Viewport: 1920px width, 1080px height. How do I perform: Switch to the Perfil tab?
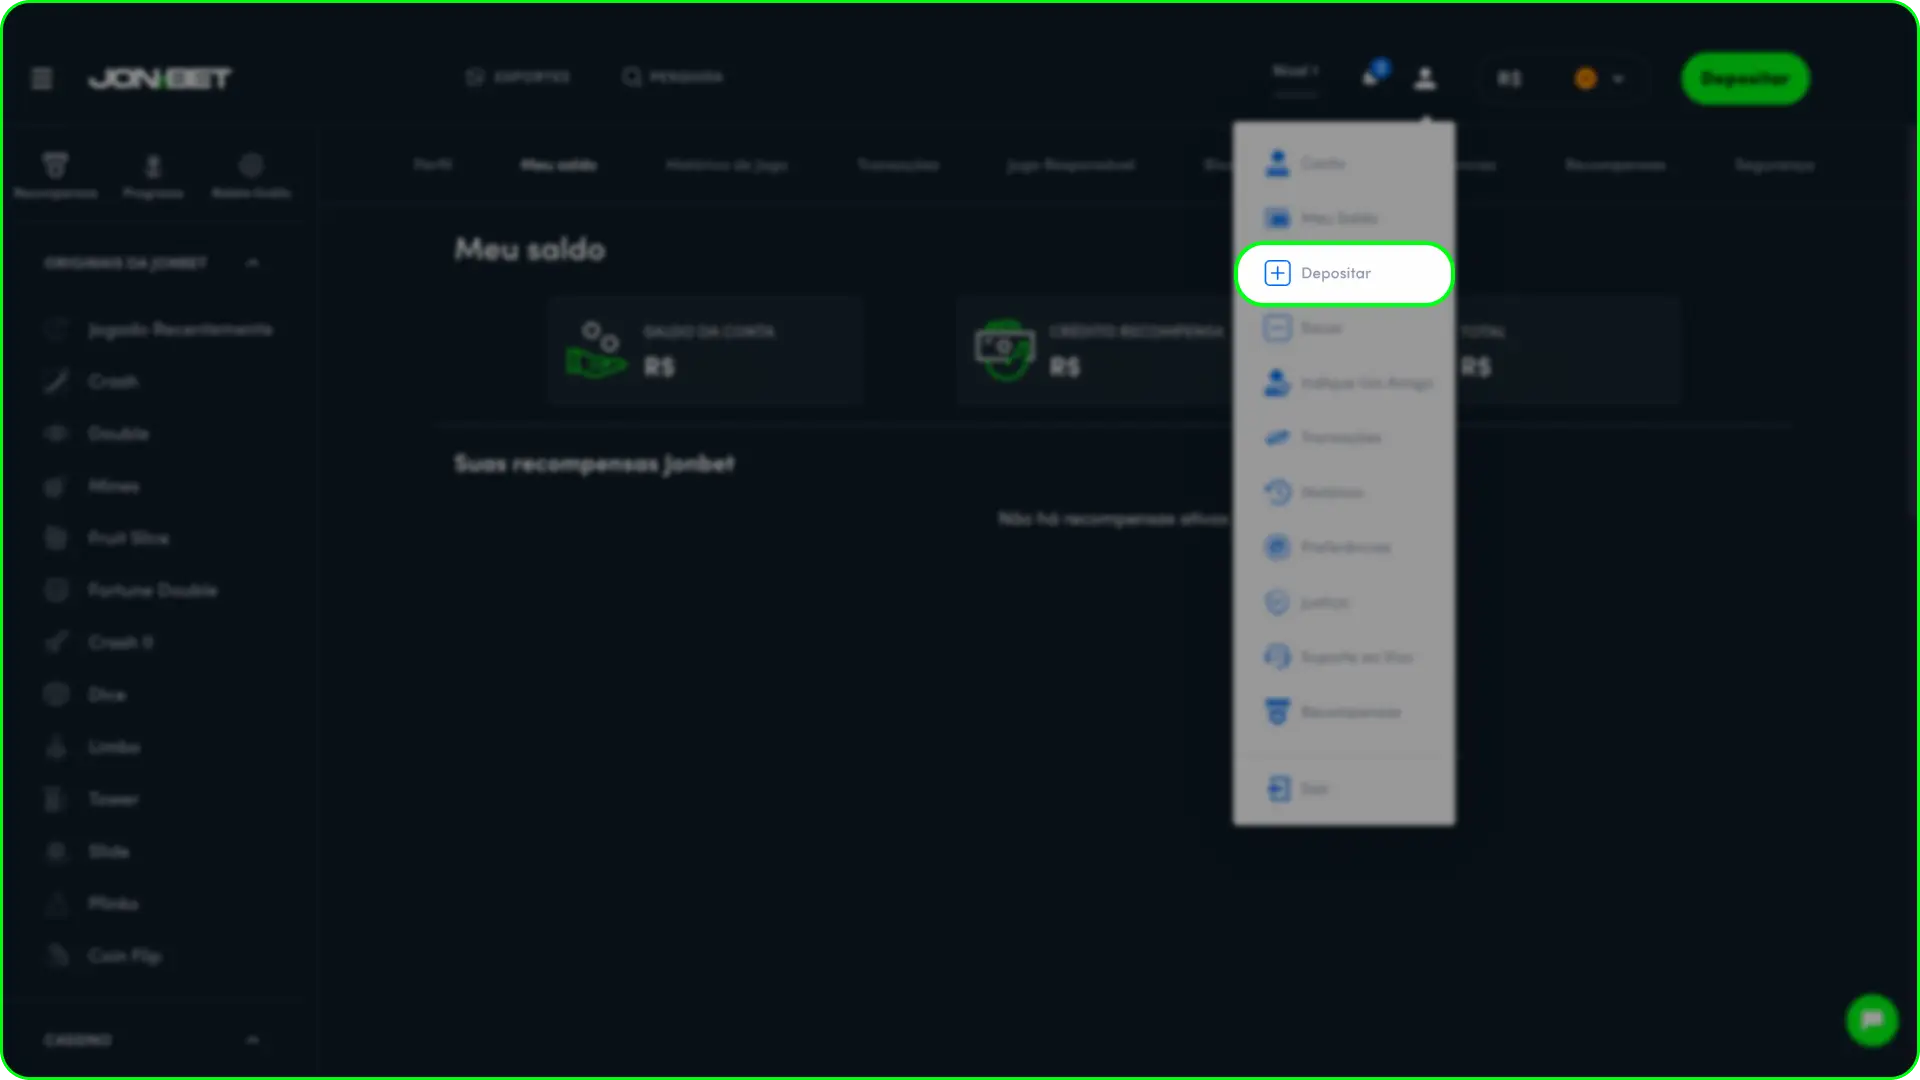(433, 164)
